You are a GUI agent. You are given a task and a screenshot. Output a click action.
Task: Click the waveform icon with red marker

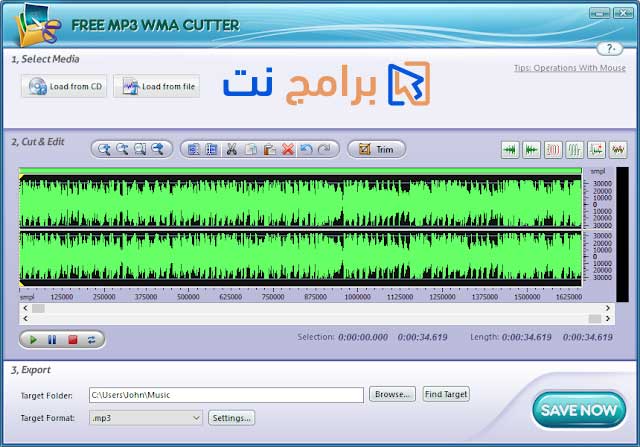pos(596,150)
